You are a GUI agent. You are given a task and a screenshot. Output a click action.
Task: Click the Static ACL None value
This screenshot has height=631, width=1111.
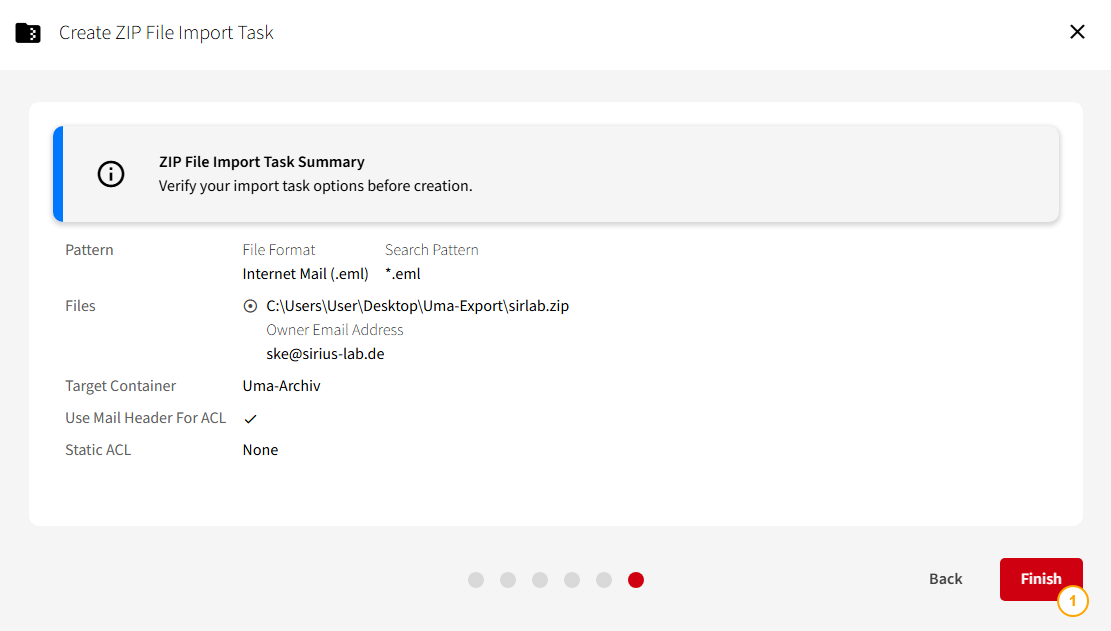(260, 450)
